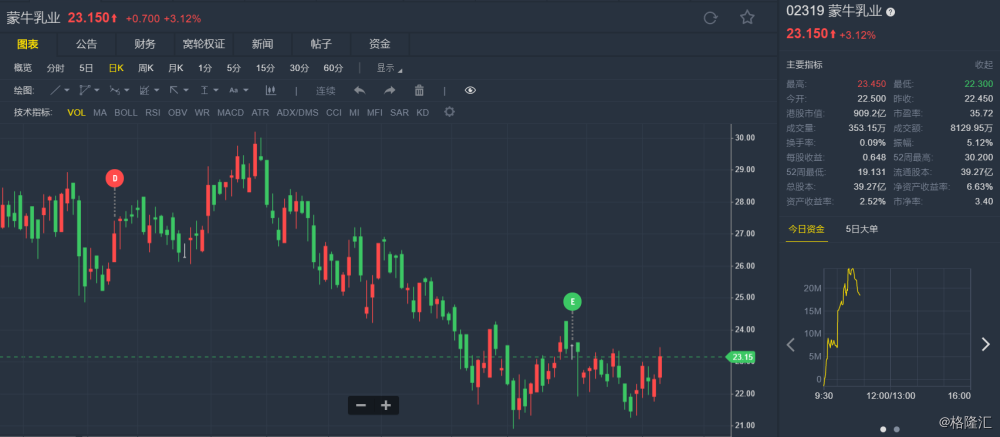Expand channel tool dropdown arrow
Viewport: 1000px width, 437px height.
(x=96, y=91)
